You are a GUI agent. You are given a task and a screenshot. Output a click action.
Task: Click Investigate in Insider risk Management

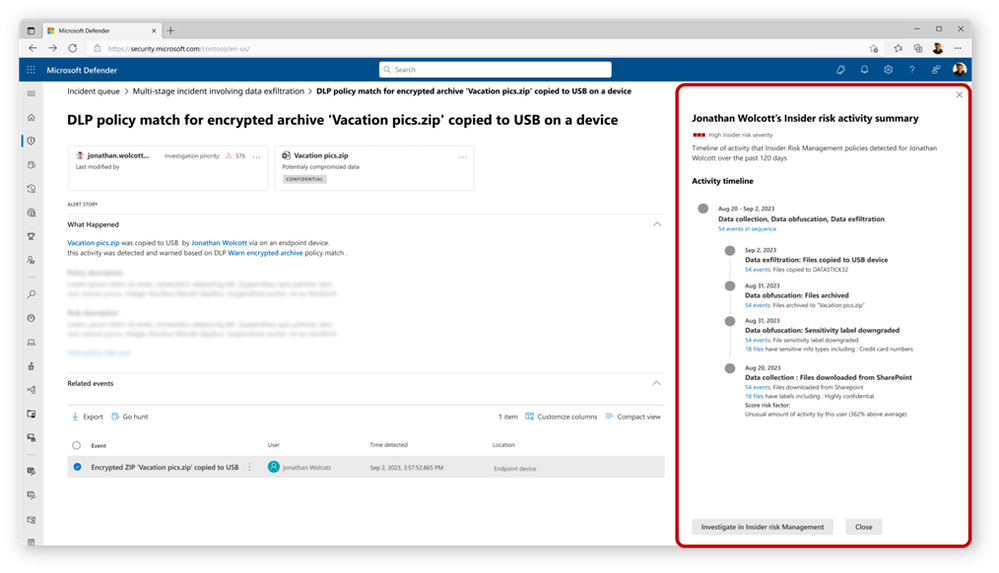tap(762, 527)
